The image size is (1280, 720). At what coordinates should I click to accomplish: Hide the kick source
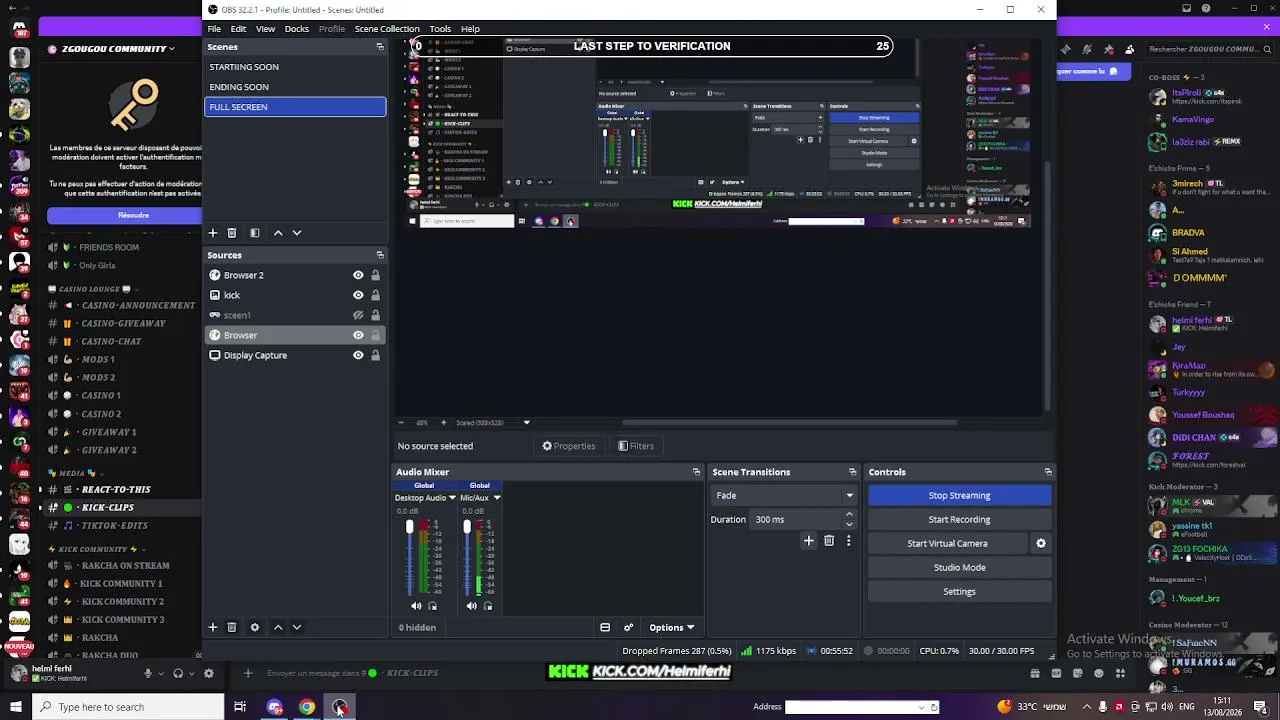358,295
